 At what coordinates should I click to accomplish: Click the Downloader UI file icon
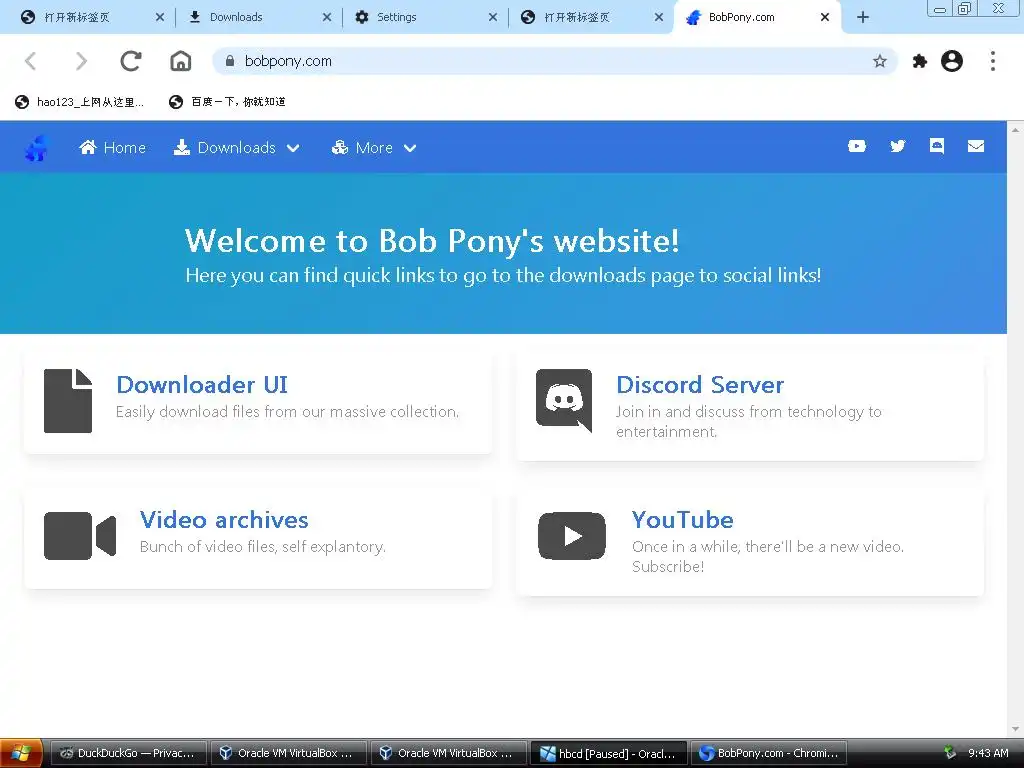click(68, 401)
